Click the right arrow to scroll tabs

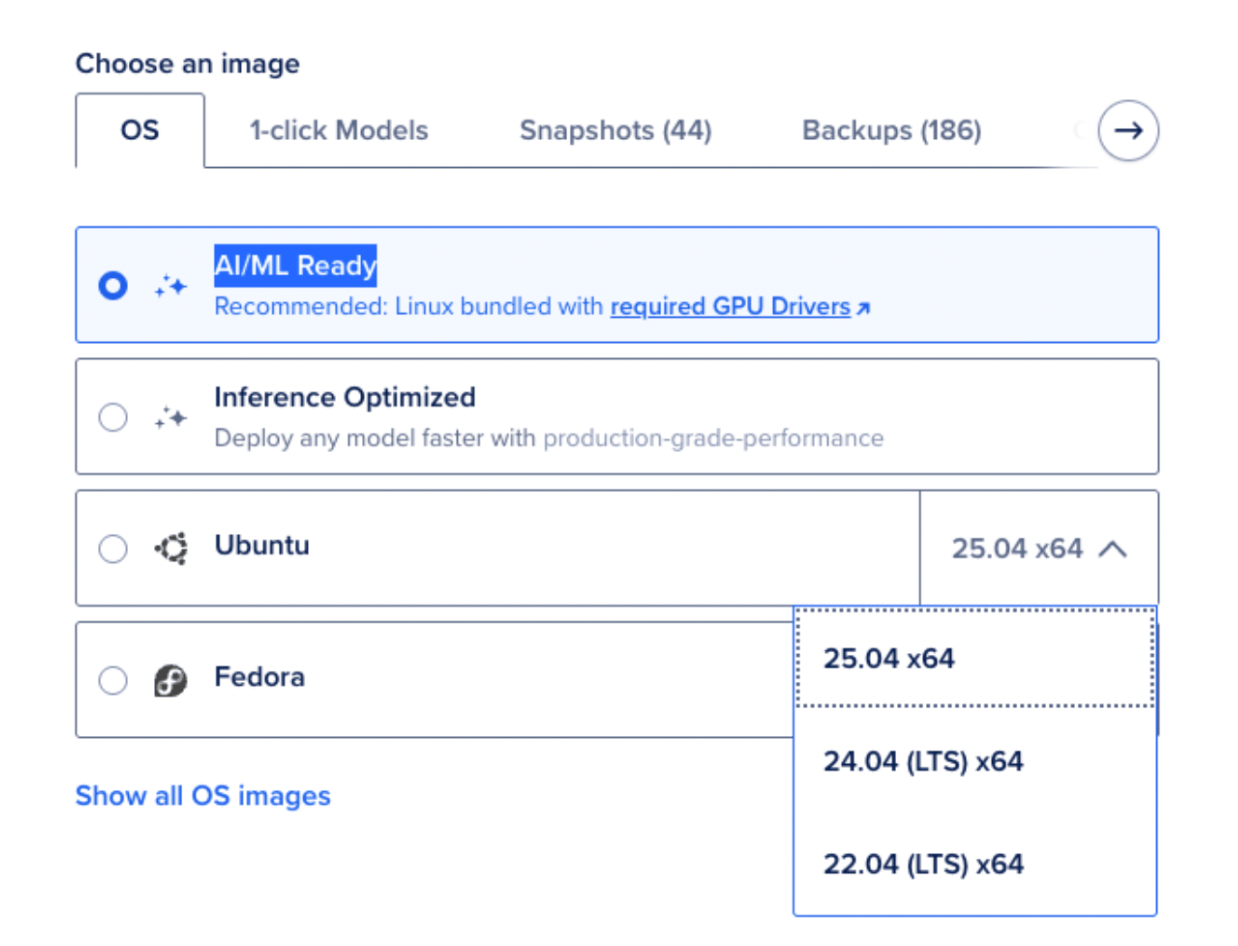1128,131
